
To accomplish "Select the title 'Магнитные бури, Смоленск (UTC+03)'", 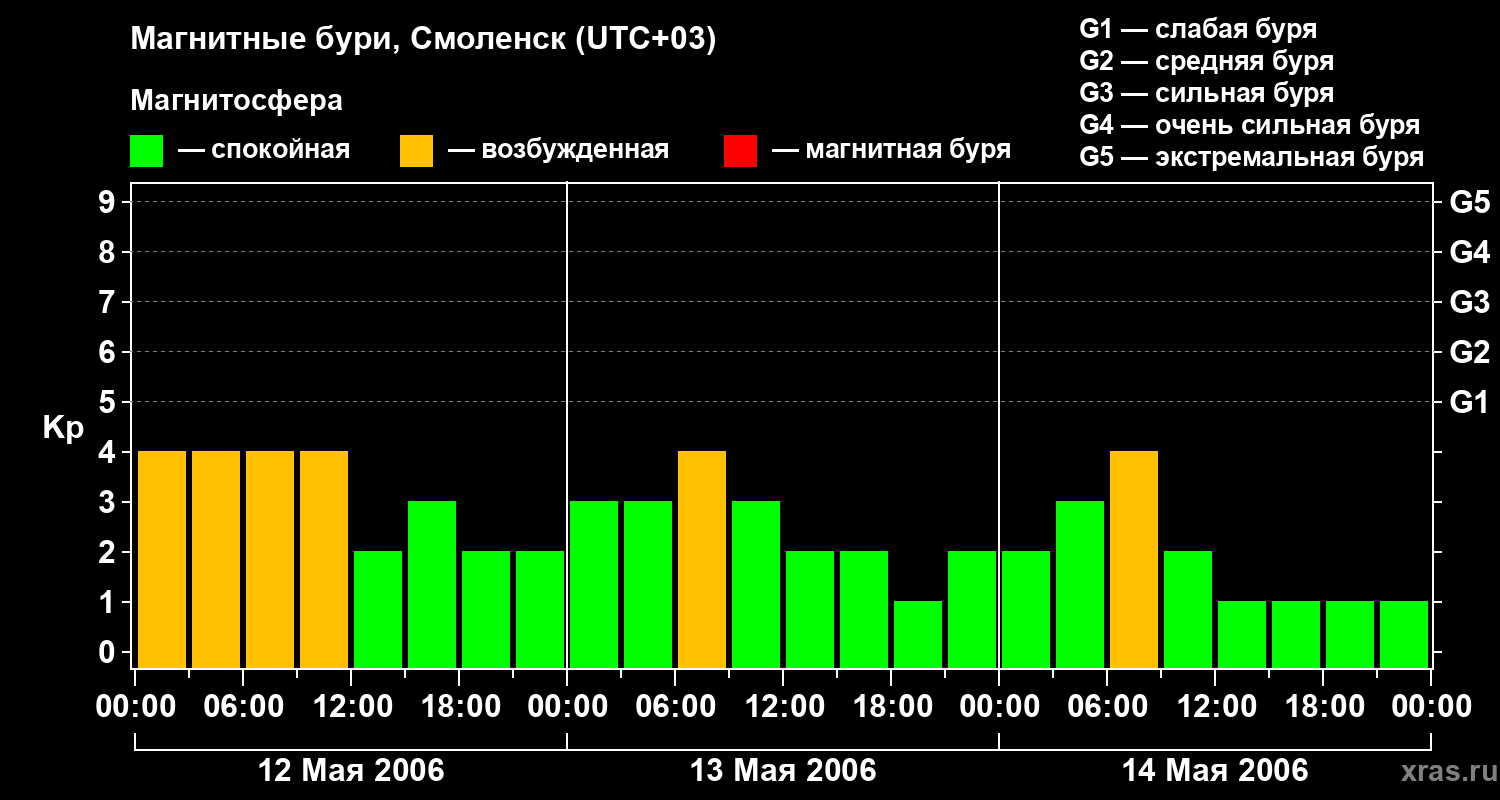I will (x=423, y=40).
